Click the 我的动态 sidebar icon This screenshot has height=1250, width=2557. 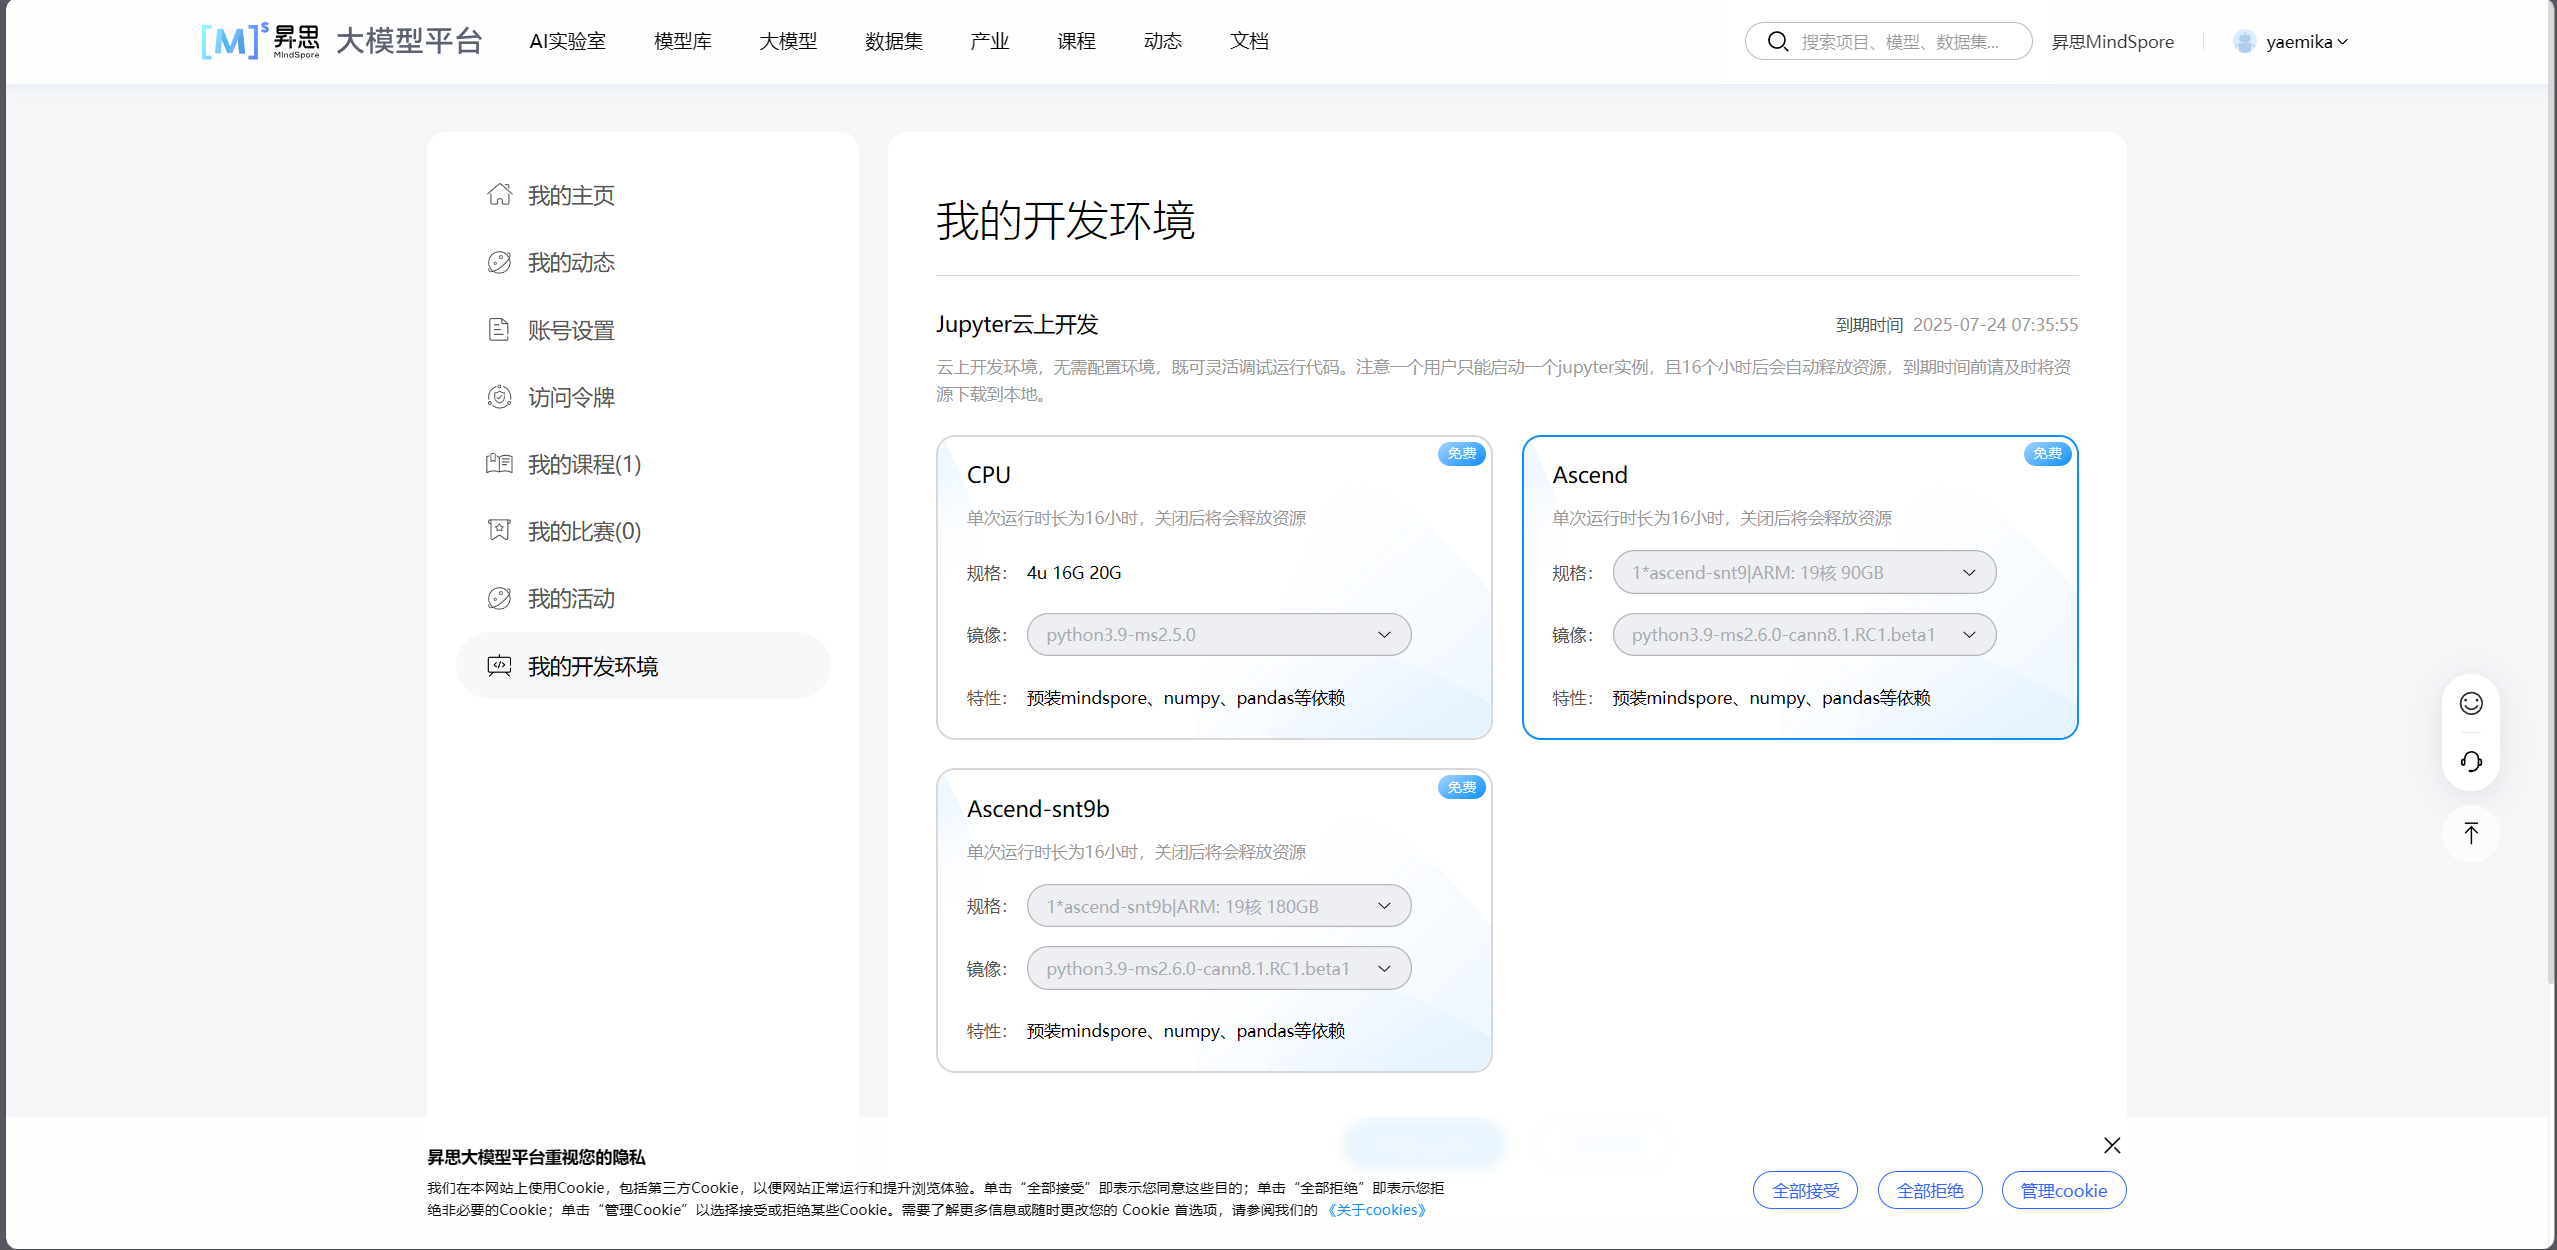[x=499, y=262]
